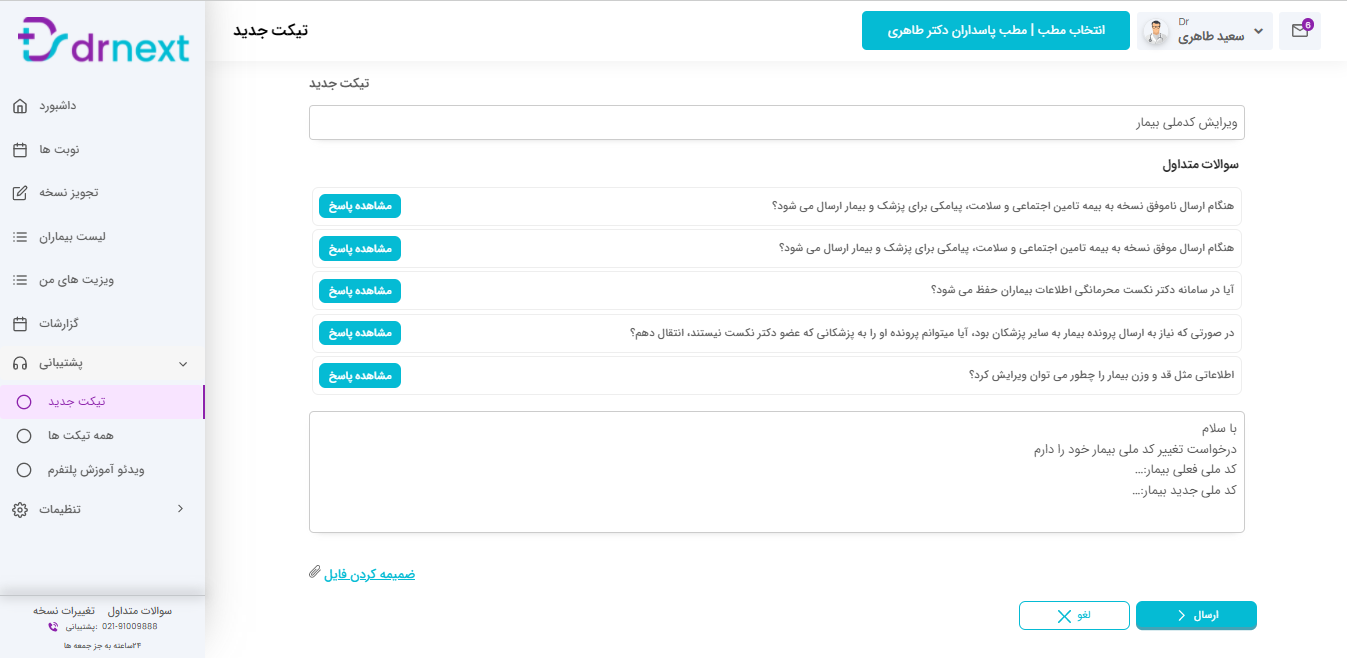The height and width of the screenshot is (658, 1347).
Task: Click the داشبورد home icon
Action: point(20,106)
